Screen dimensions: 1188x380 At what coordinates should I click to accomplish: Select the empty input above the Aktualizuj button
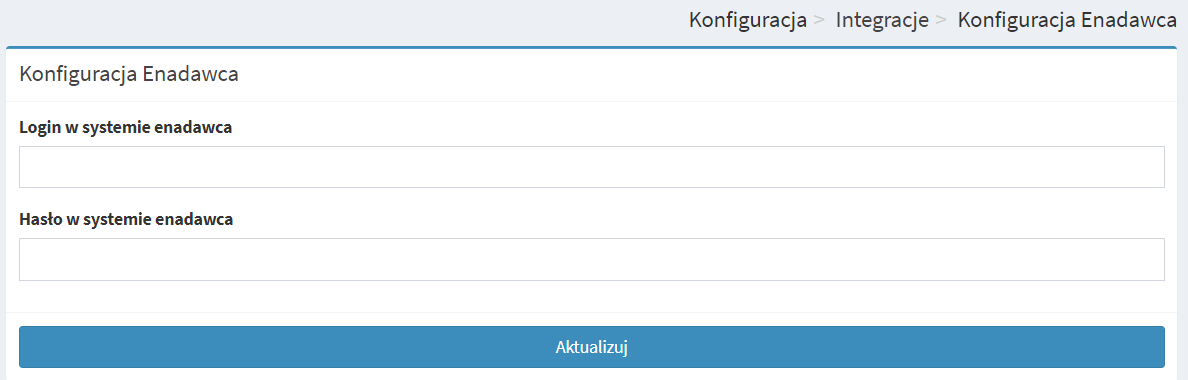[x=592, y=260]
